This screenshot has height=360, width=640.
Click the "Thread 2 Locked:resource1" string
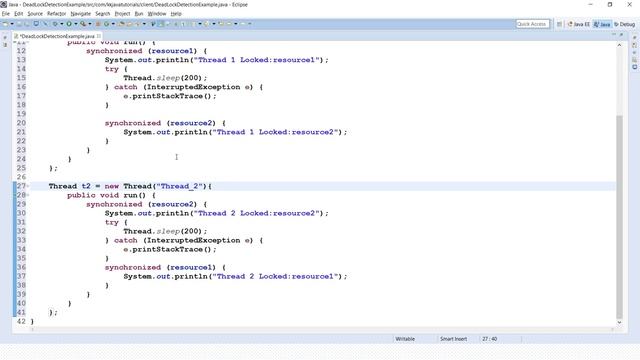276,277
